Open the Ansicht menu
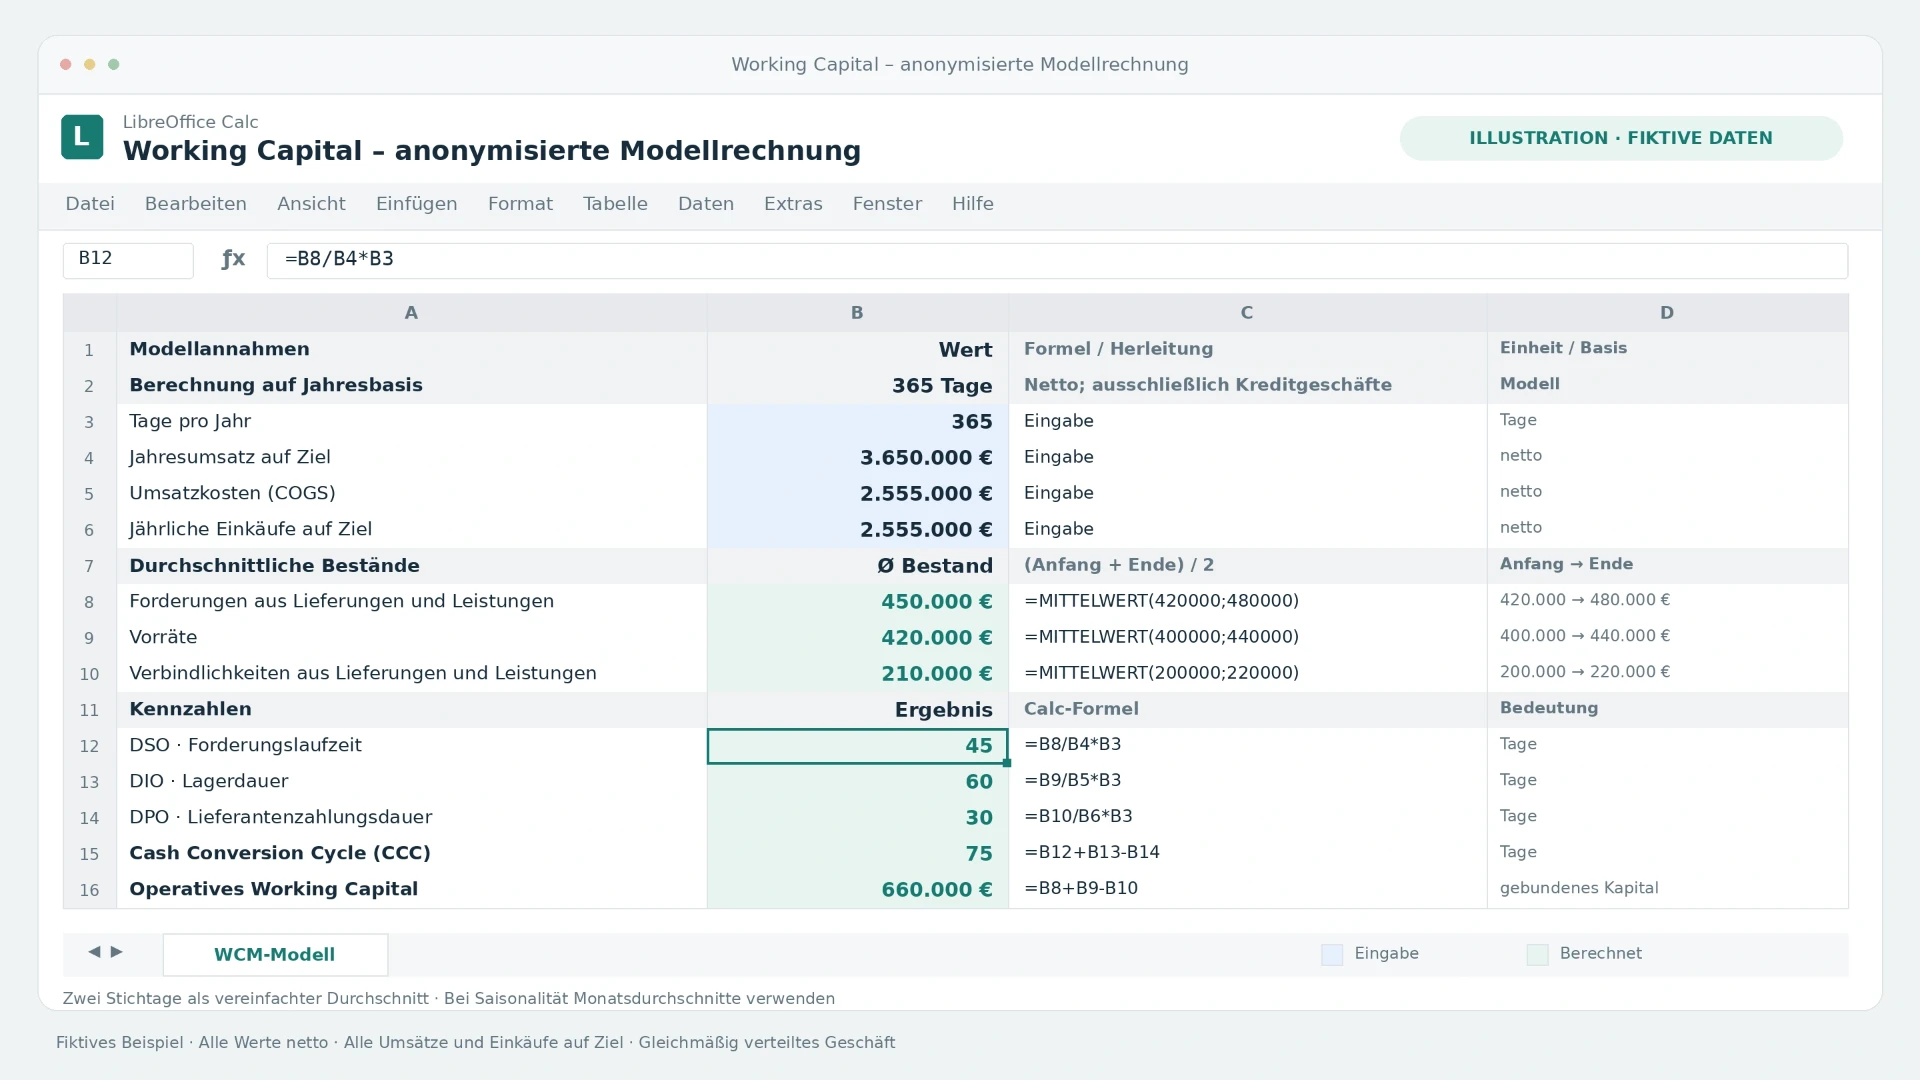This screenshot has width=1920, height=1080. point(311,204)
